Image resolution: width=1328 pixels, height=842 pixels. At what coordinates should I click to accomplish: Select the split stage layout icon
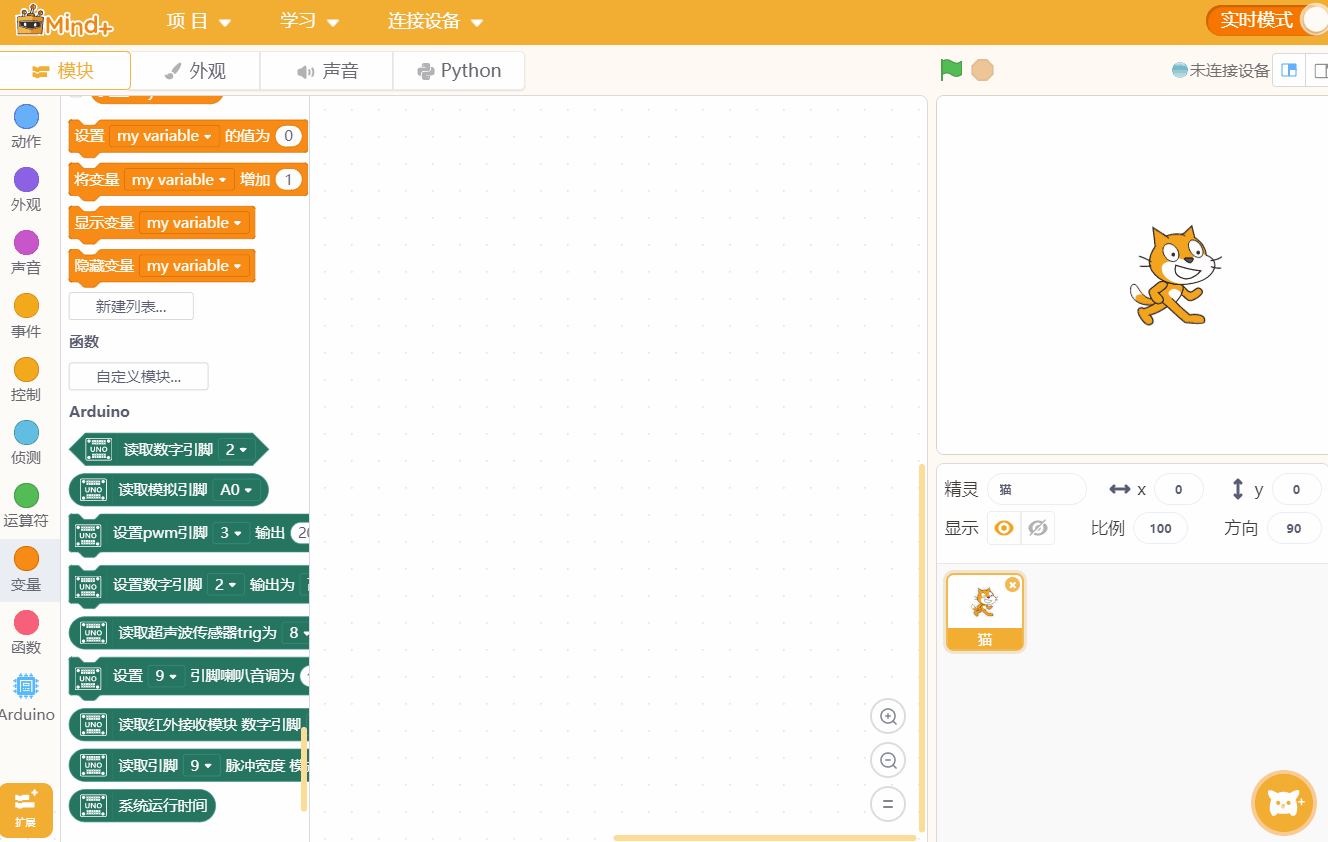tap(1289, 70)
